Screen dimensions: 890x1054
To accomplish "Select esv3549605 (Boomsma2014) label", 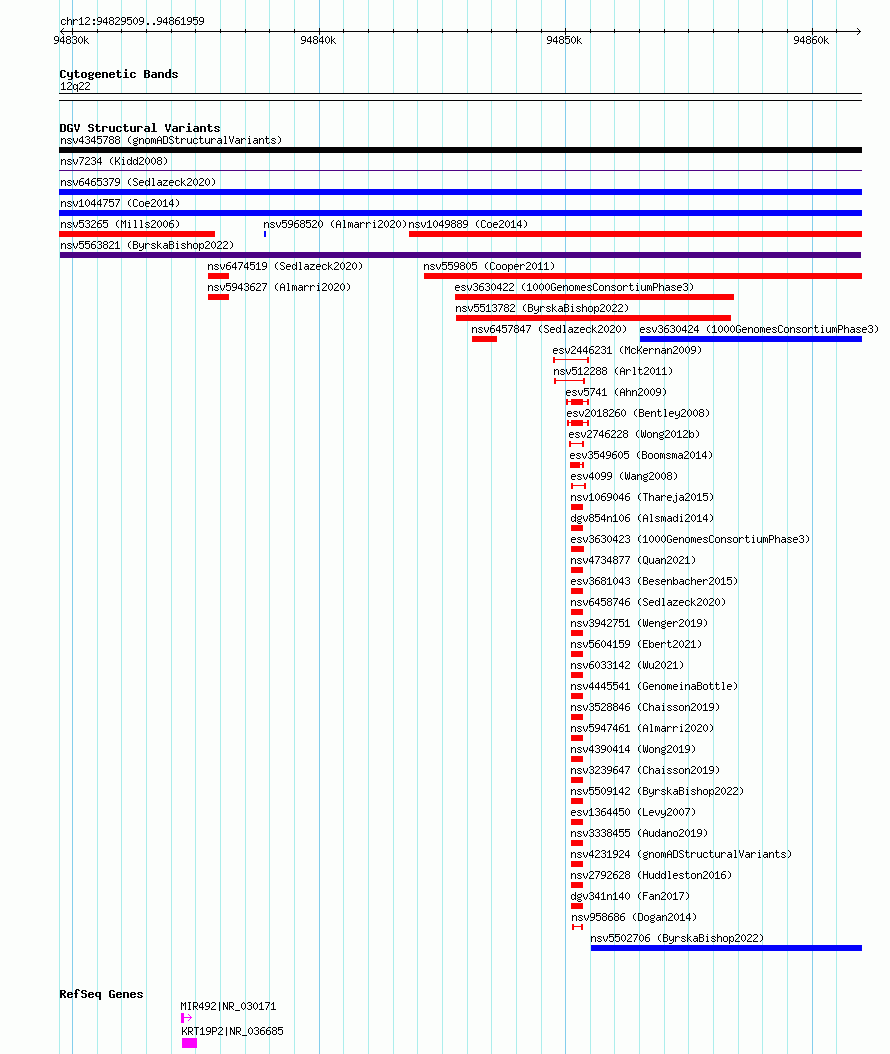I will point(641,455).
